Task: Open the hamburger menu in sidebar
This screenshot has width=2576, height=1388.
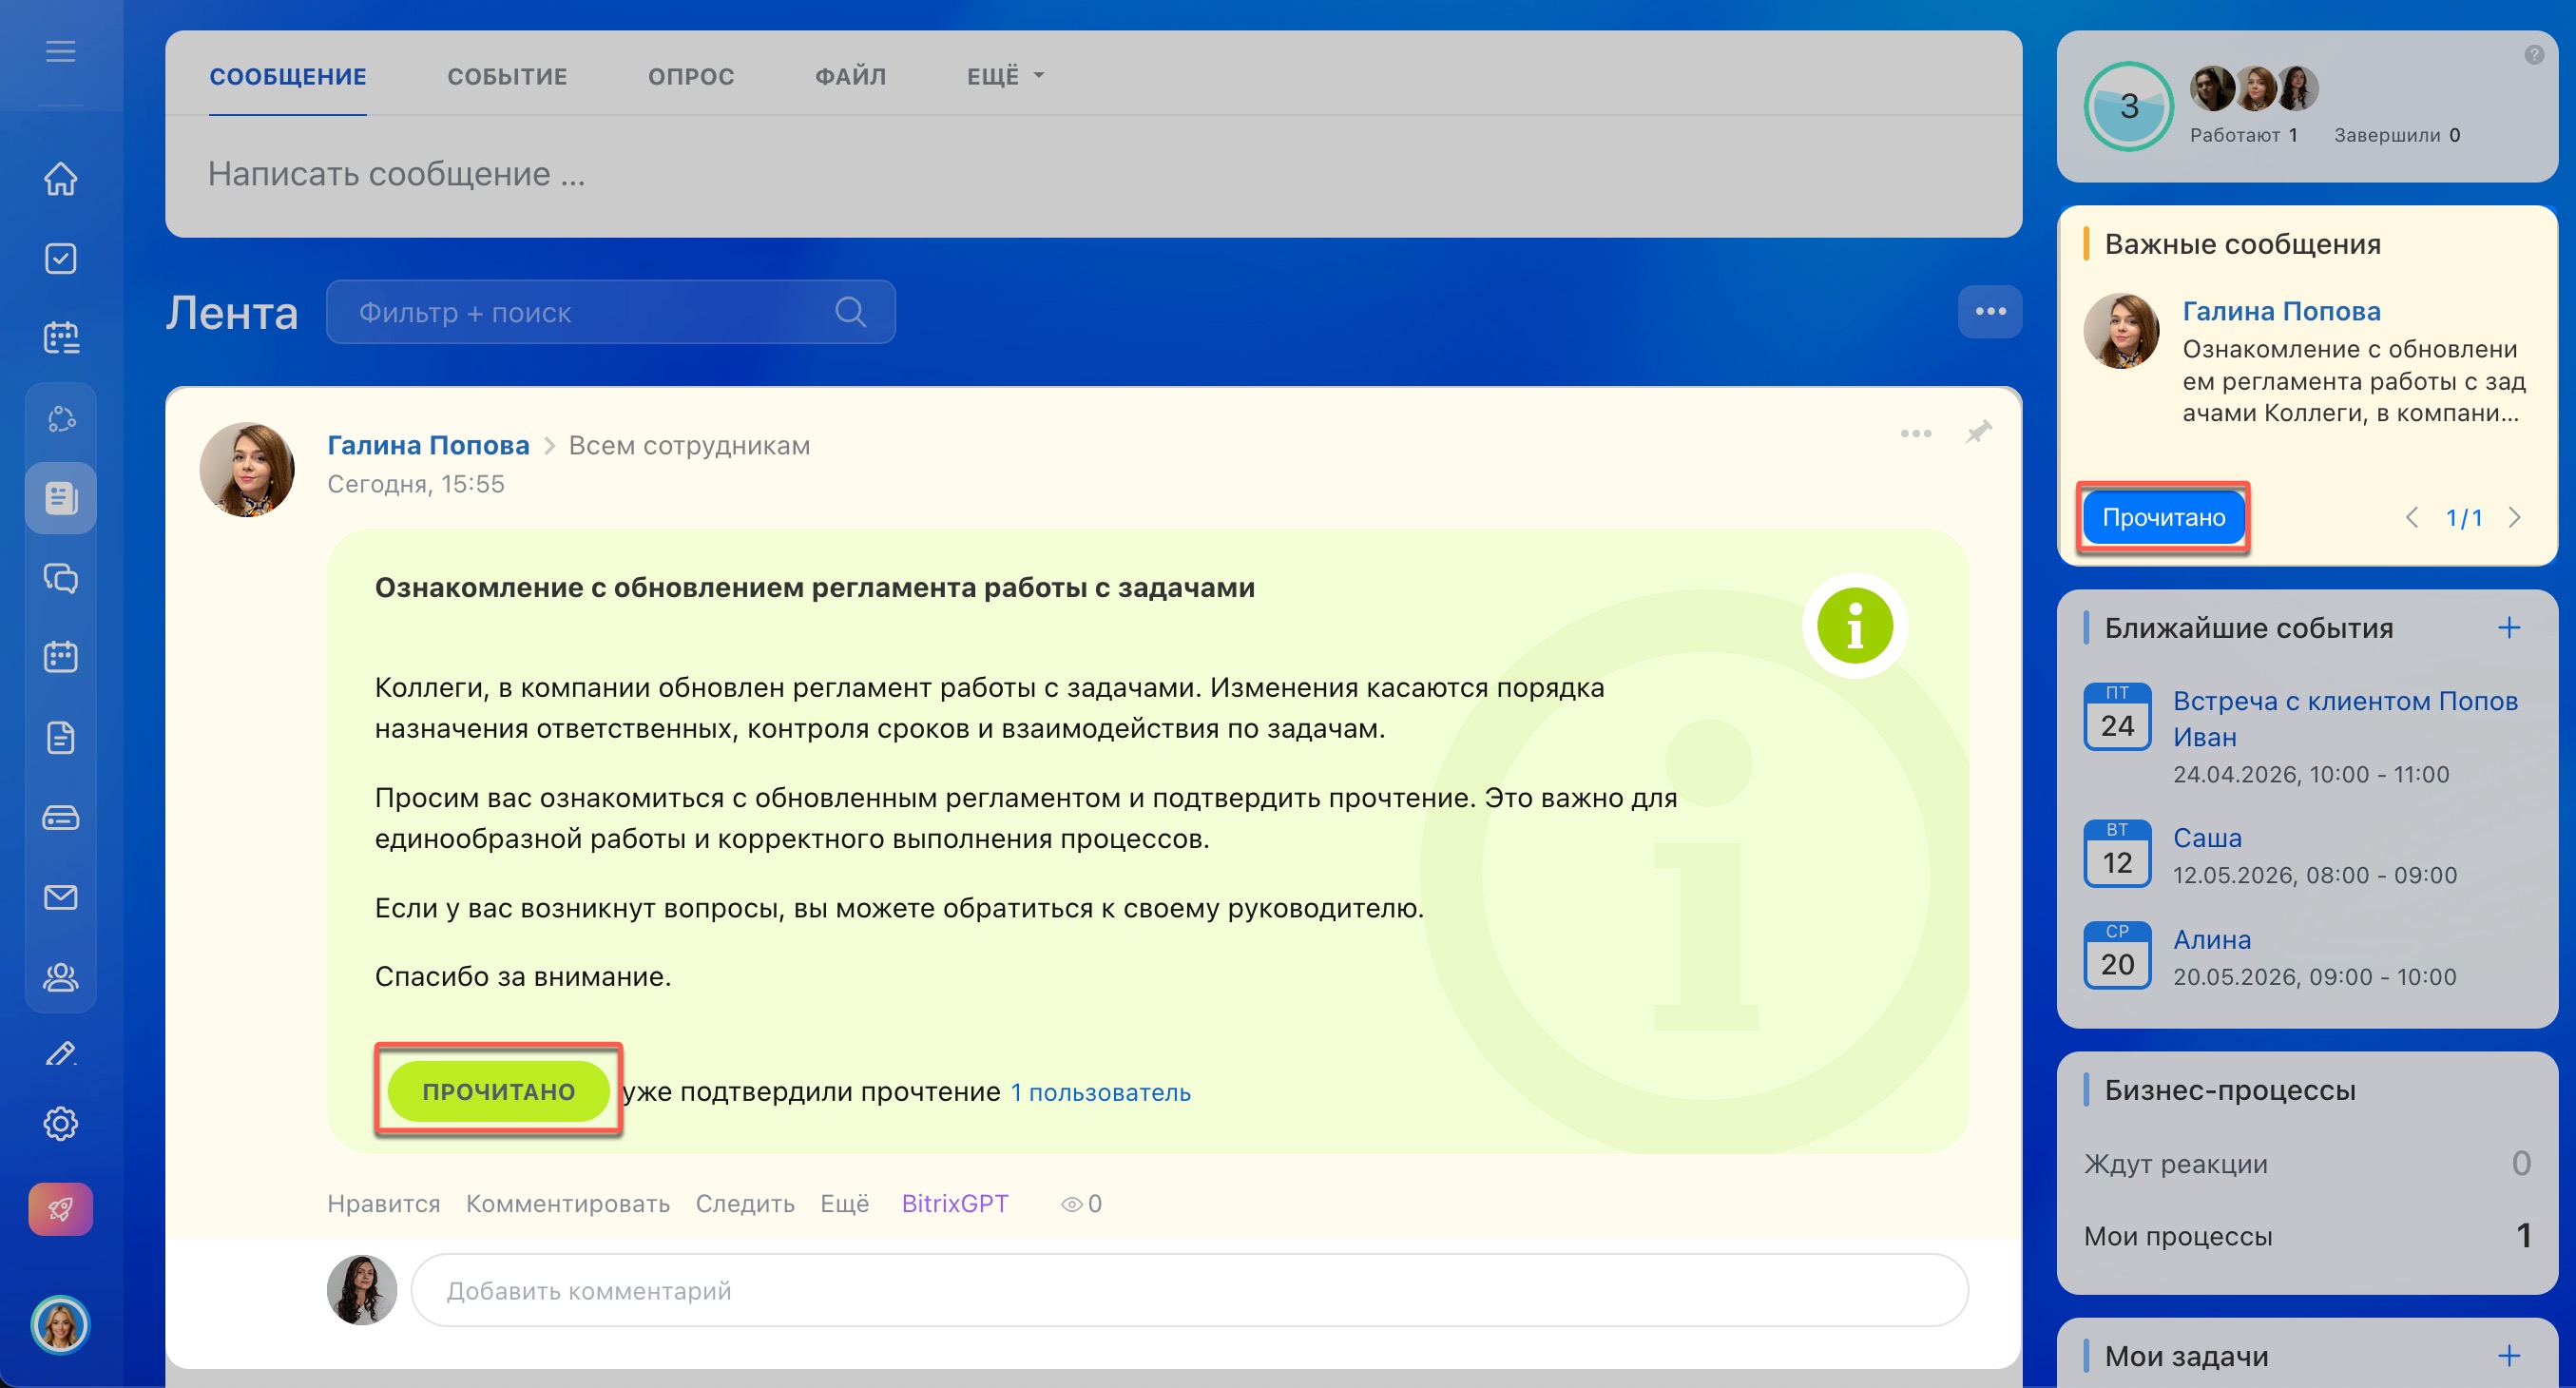Action: tap(60, 50)
